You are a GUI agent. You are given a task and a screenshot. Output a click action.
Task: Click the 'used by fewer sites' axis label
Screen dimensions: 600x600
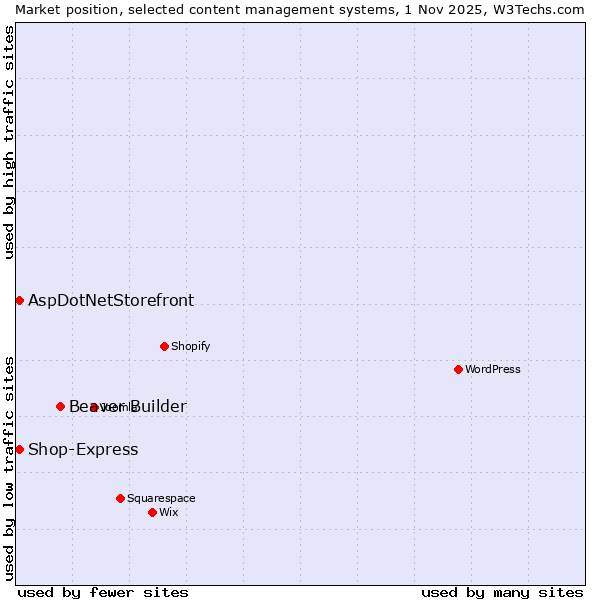click(103, 592)
